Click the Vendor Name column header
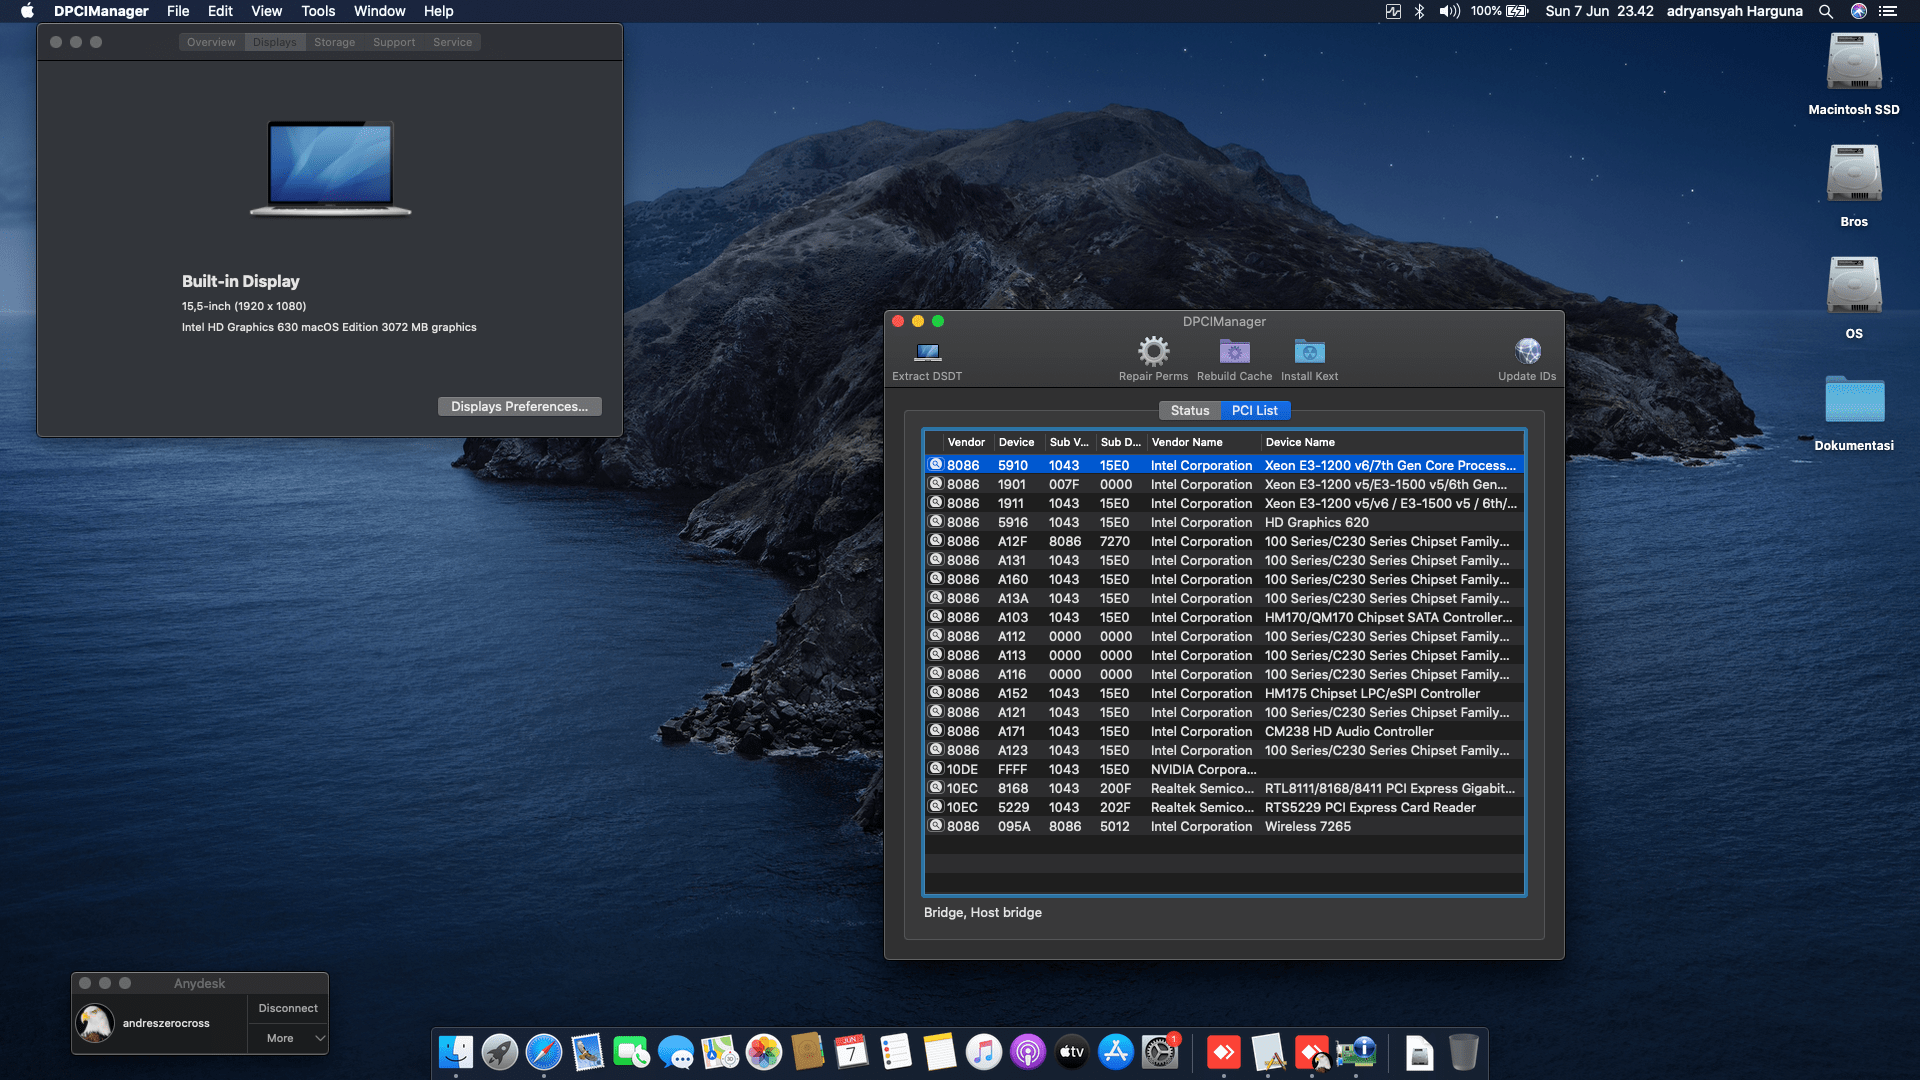The image size is (1920, 1080). click(x=1203, y=442)
